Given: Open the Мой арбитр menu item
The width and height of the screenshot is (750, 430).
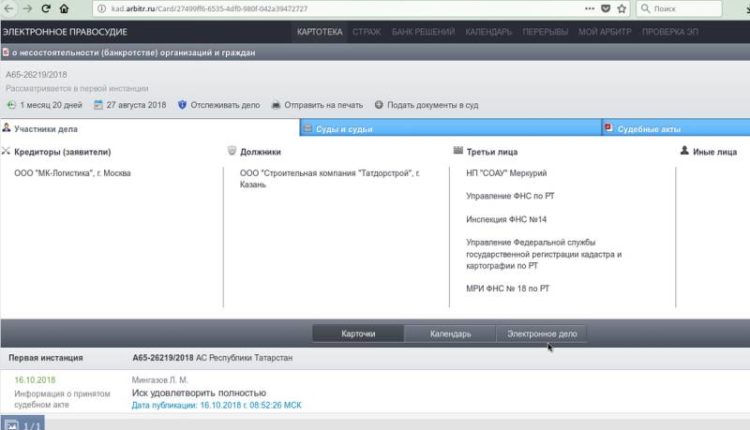Looking at the screenshot, I should 605,32.
